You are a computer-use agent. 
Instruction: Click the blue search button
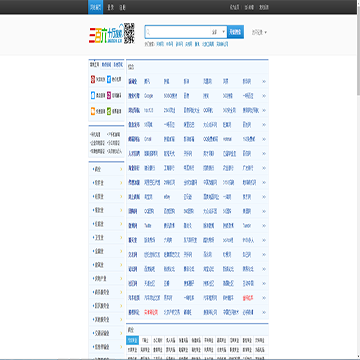pos(235,32)
